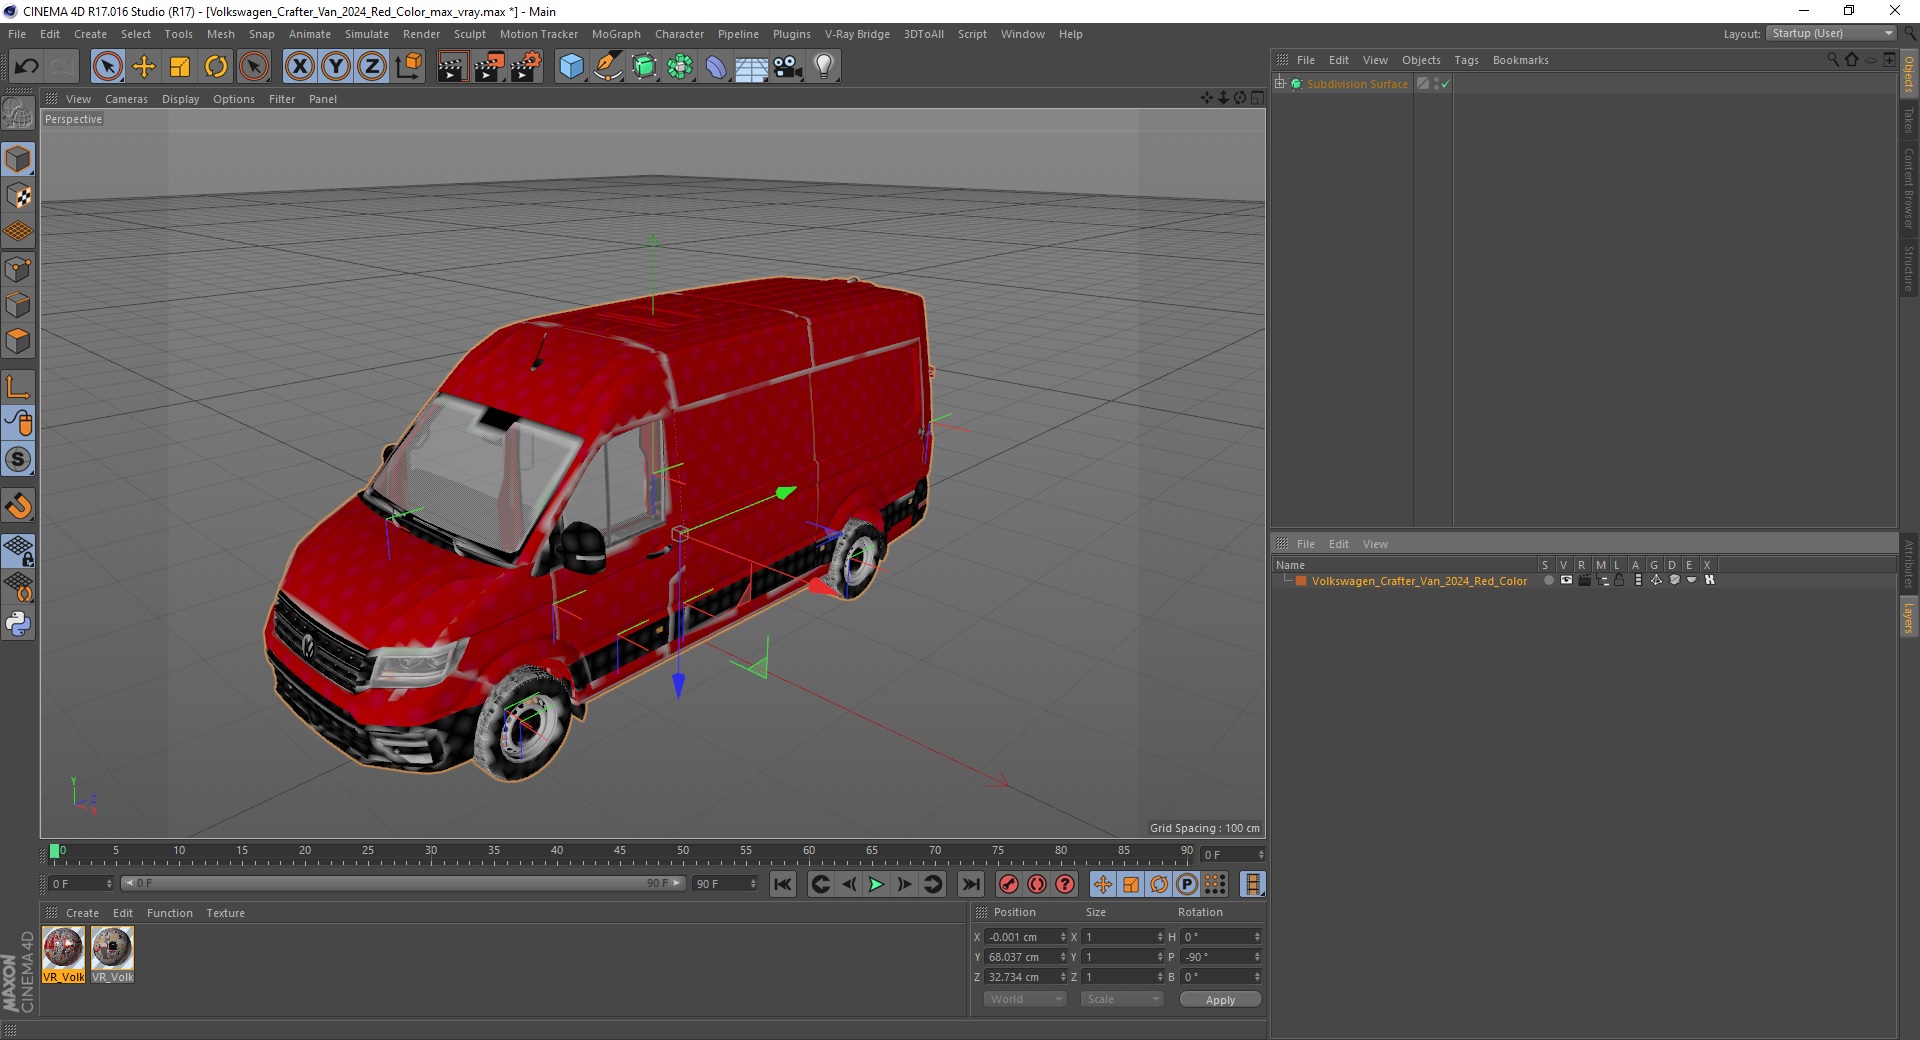Viewport: 1920px width, 1040px height.
Task: Add a Camera object
Action: coord(788,67)
